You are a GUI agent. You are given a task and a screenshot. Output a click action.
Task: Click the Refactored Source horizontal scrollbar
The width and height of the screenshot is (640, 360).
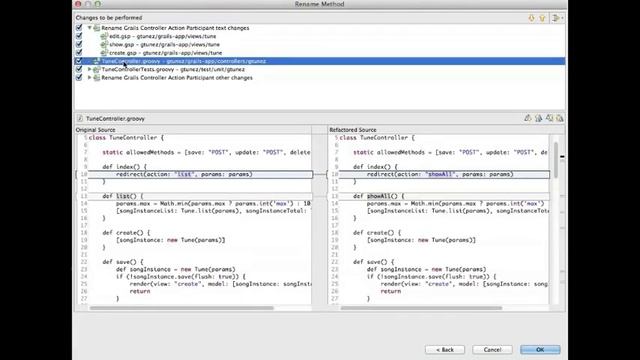[421, 308]
